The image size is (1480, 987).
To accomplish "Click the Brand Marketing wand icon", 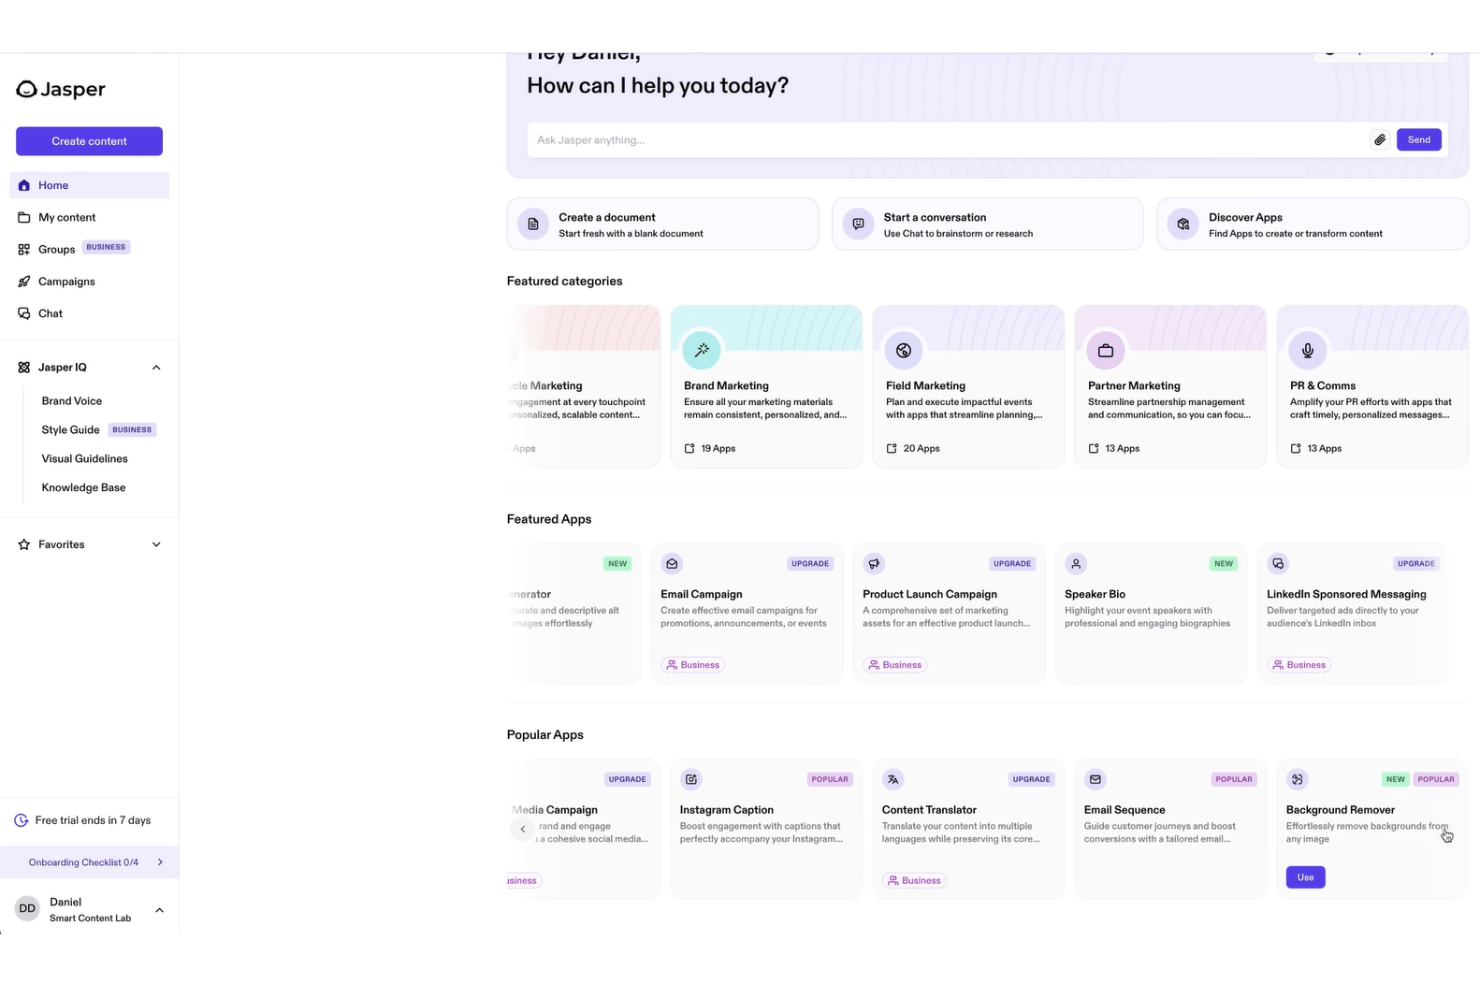I will 702,350.
